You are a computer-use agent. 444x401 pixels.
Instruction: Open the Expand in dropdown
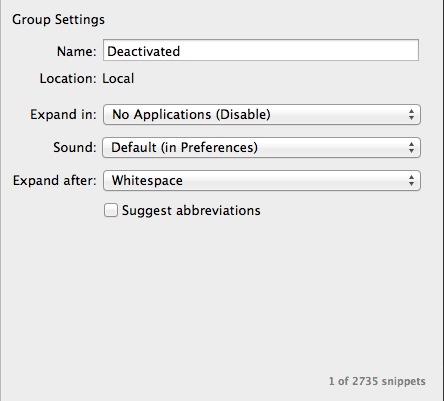(262, 115)
